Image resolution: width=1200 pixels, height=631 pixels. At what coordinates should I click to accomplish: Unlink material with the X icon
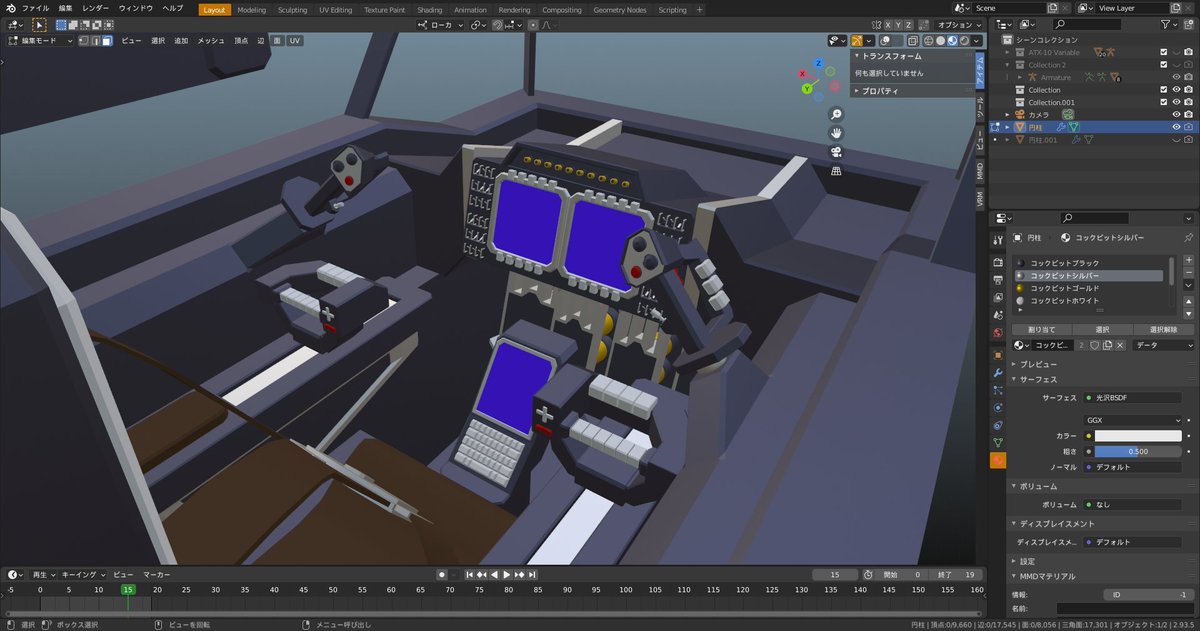pyautogui.click(x=1120, y=345)
